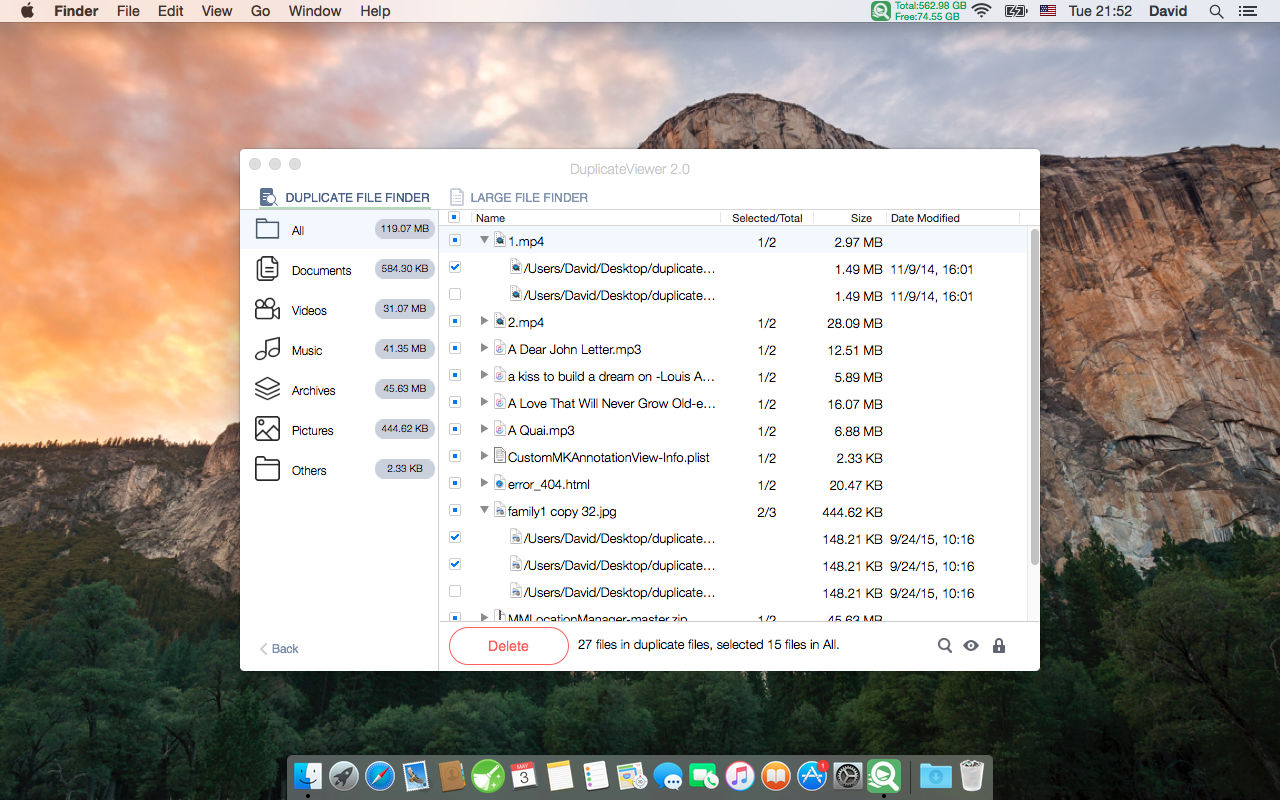1280x800 pixels.
Task: Uncheck first file path under 1.mp4
Action: tap(455, 267)
